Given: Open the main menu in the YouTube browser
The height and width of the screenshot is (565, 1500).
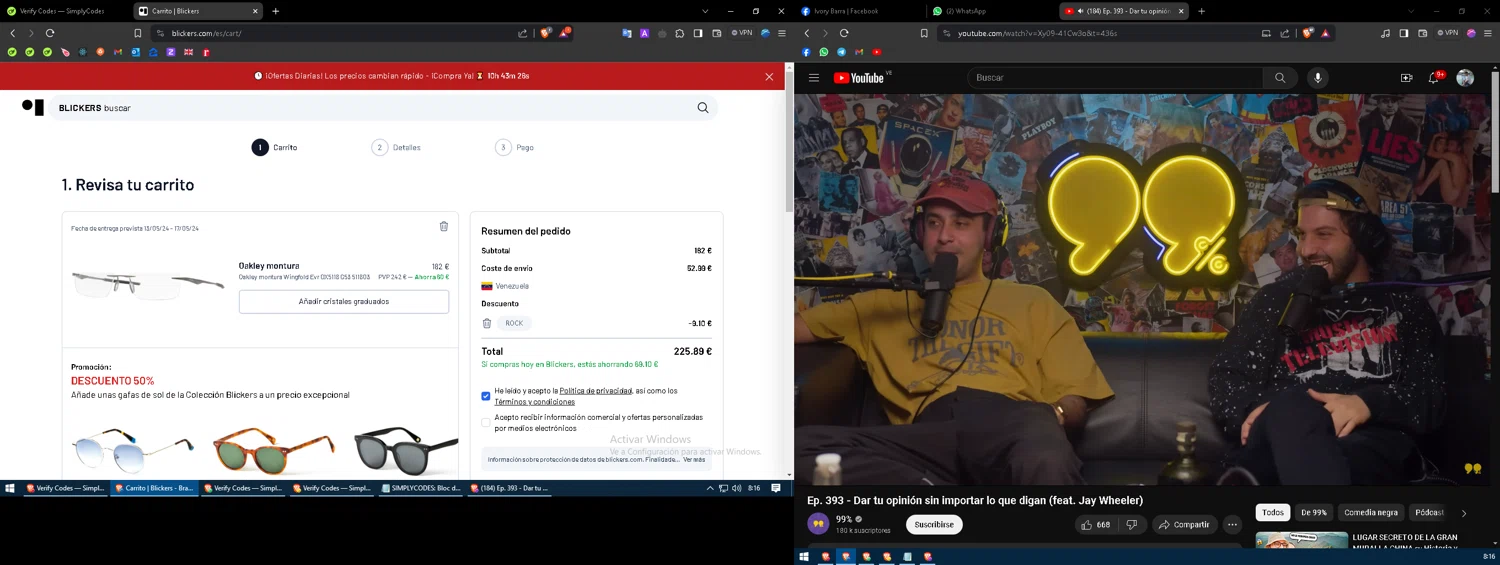Looking at the screenshot, I should [1489, 33].
